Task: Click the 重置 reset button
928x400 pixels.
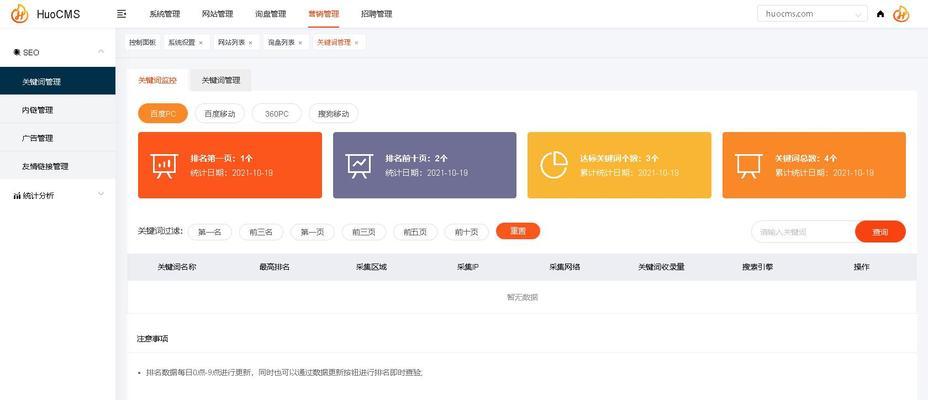Action: pos(518,231)
